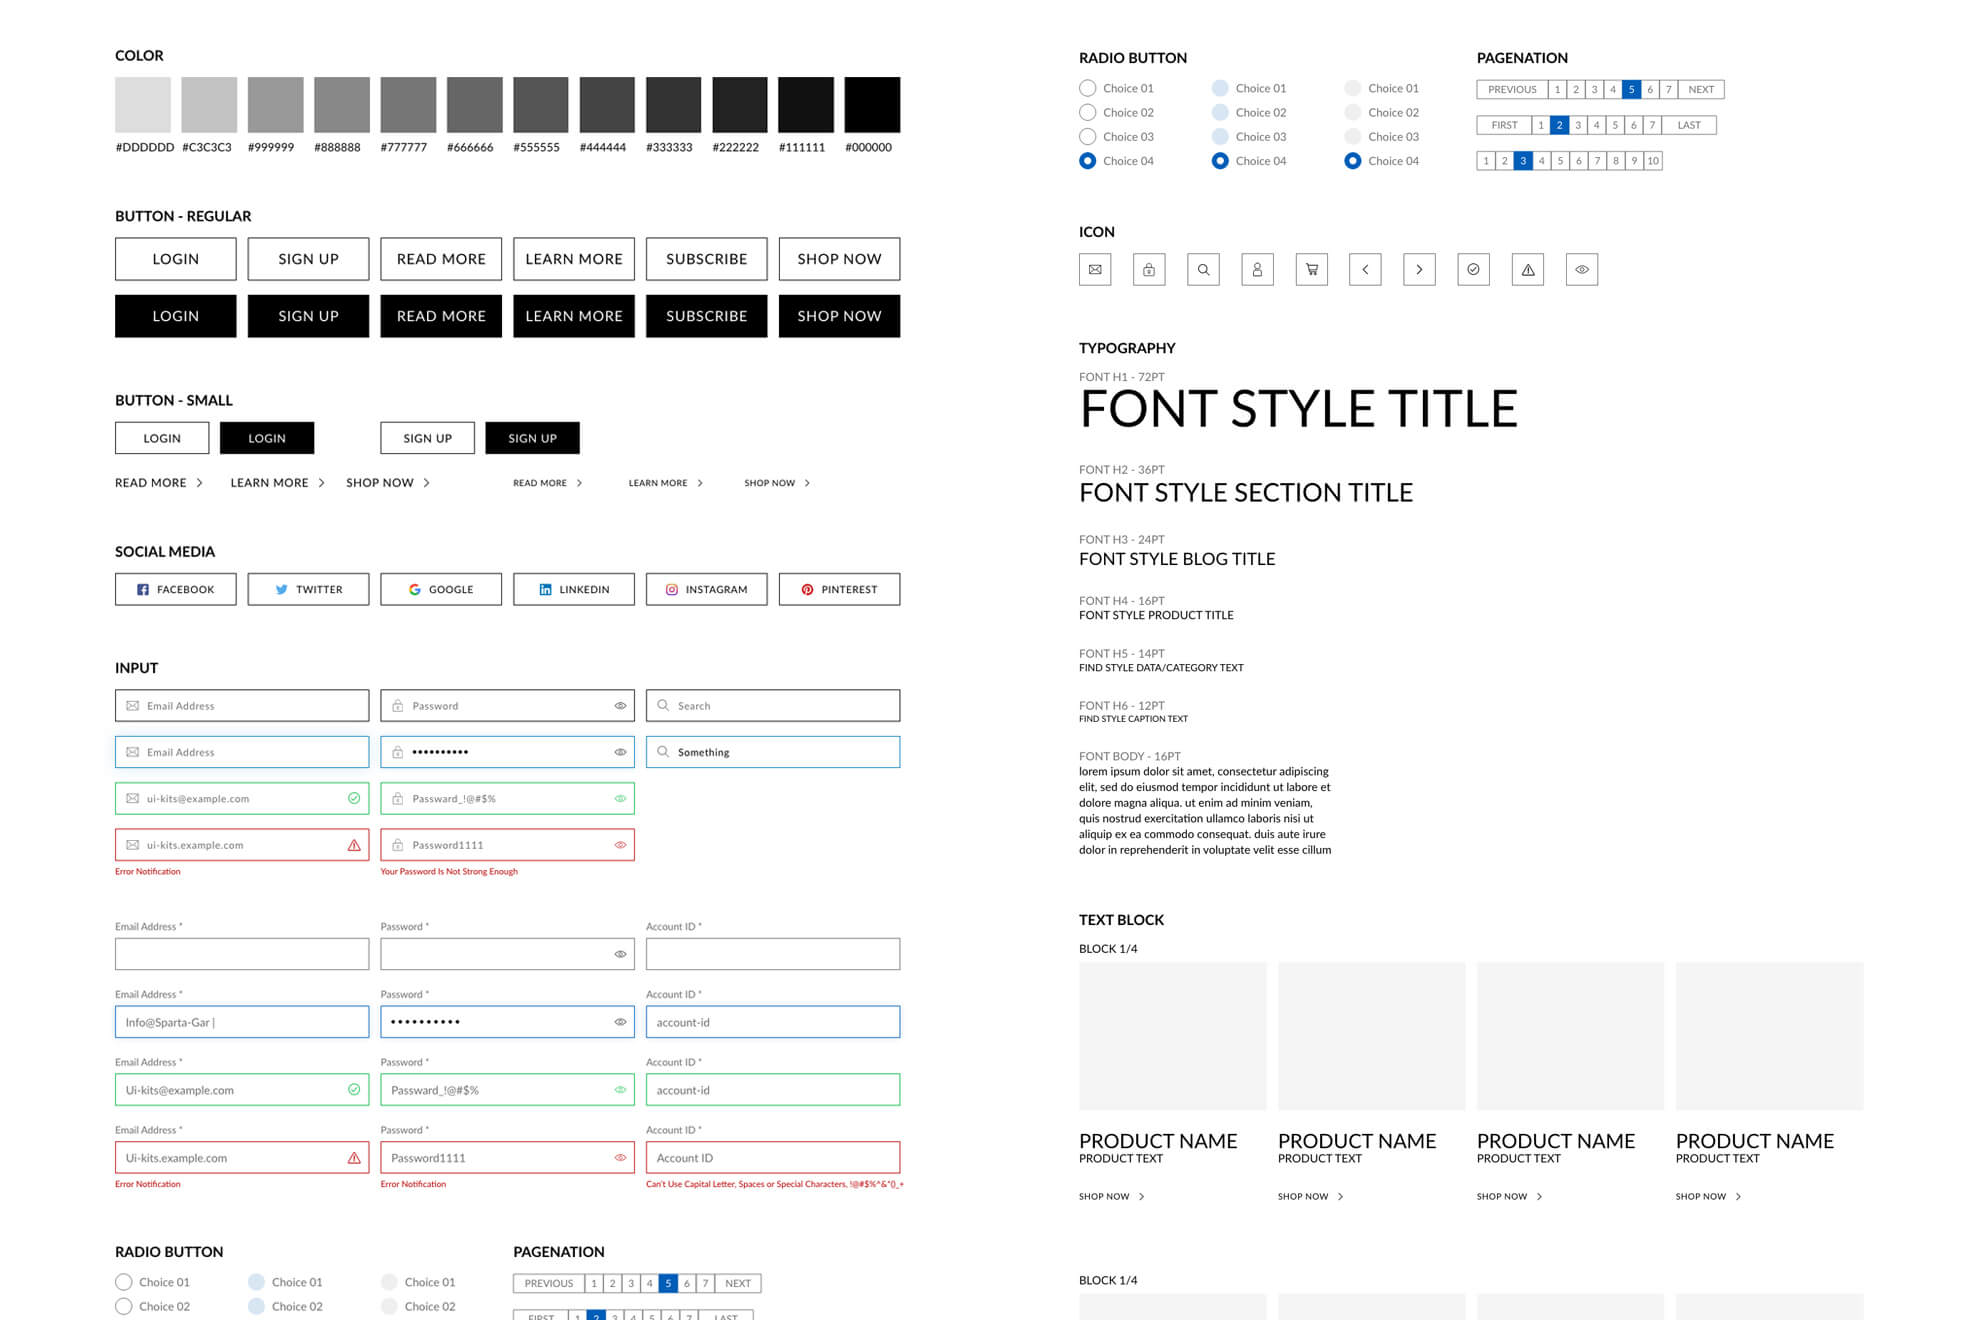Click the shopping cart icon
1980x1320 pixels.
[1311, 269]
